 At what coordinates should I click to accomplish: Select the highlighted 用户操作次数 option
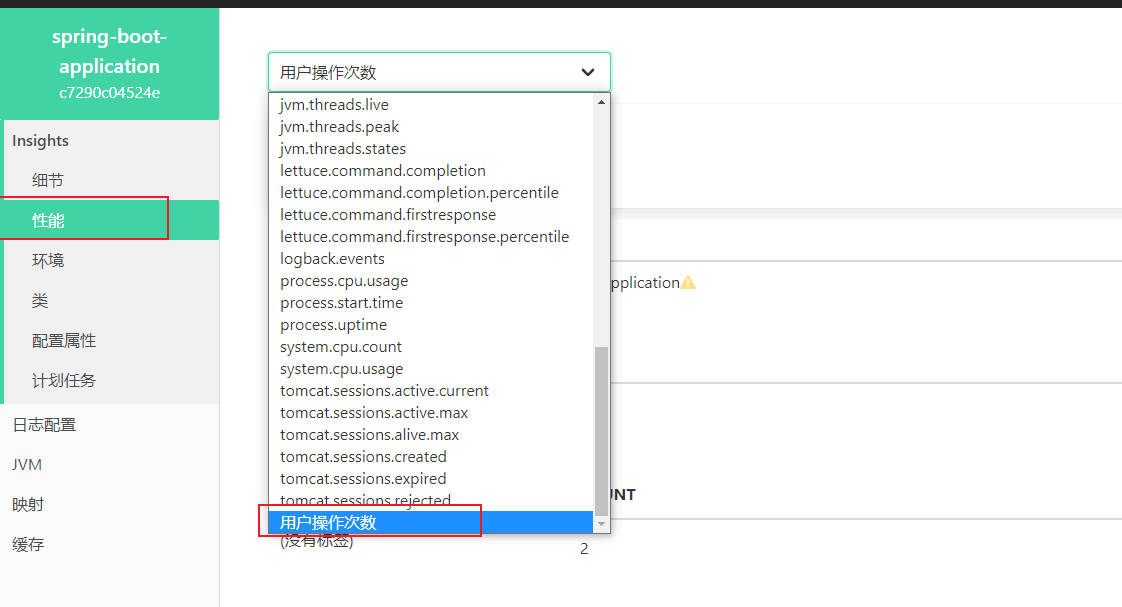[329, 522]
